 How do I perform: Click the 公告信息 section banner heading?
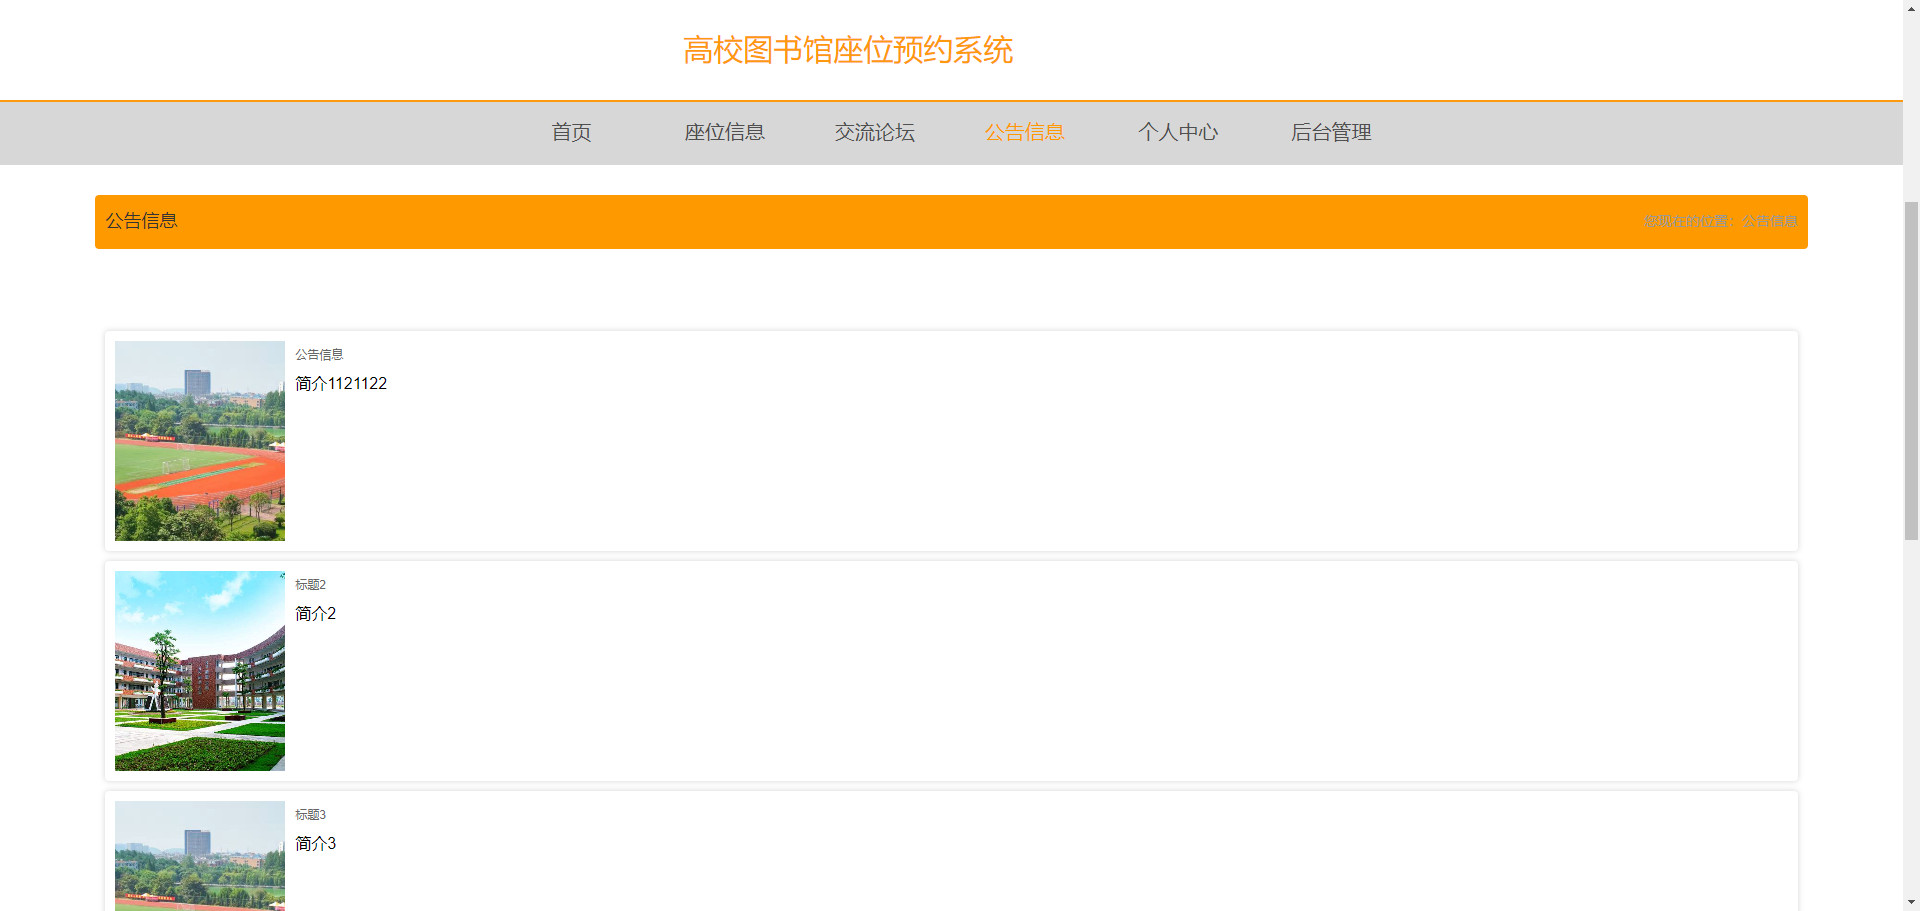click(142, 221)
